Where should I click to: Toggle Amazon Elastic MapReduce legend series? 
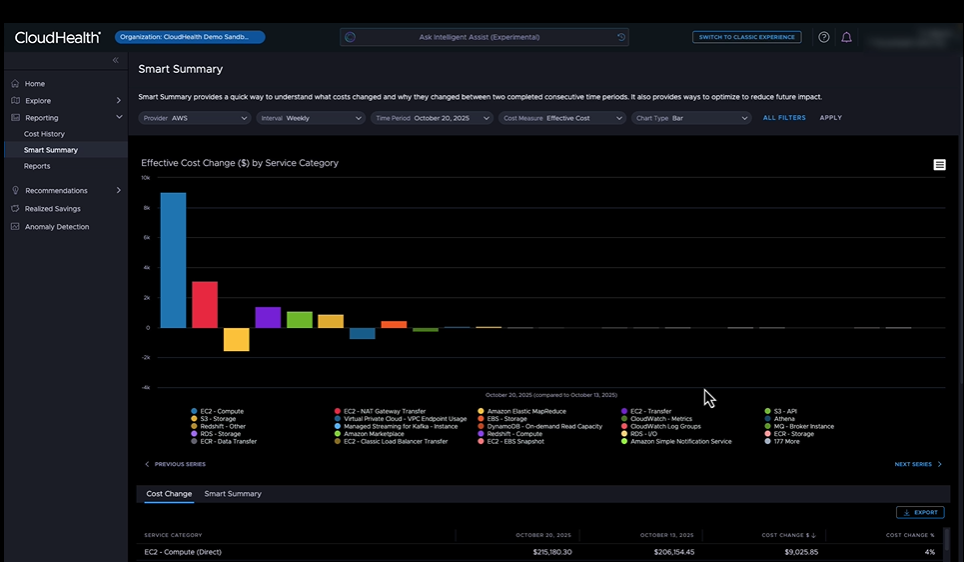(522, 411)
